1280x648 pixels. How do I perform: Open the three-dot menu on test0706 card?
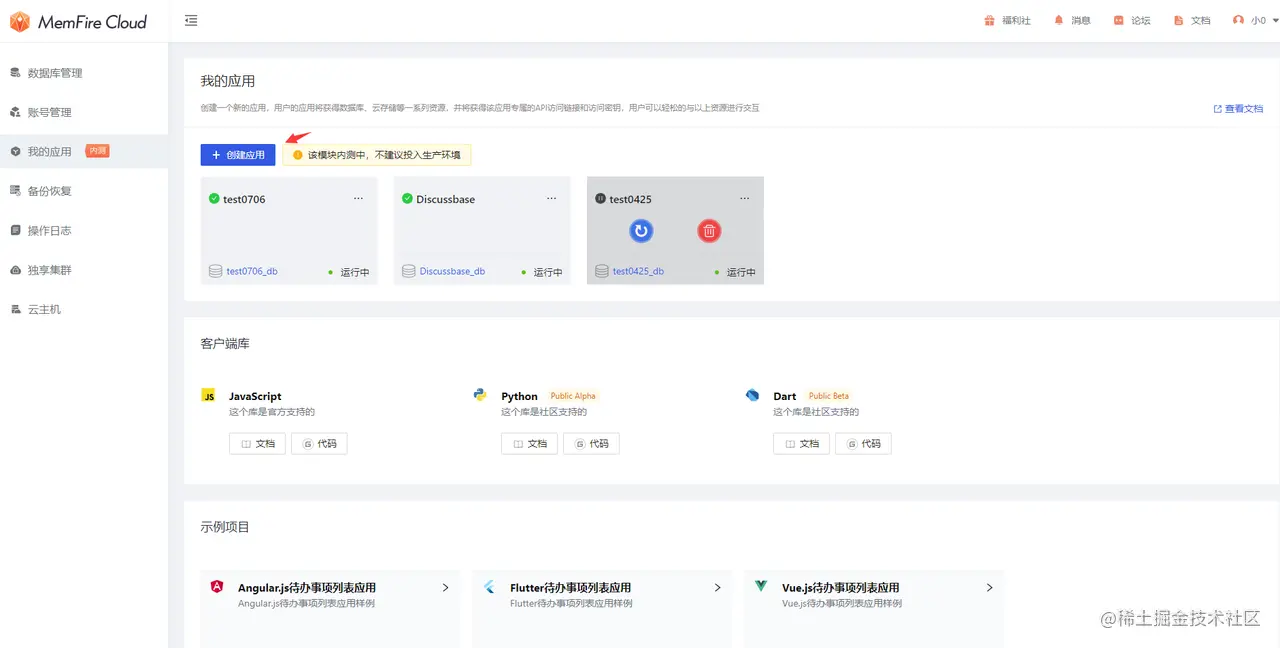[x=358, y=199]
